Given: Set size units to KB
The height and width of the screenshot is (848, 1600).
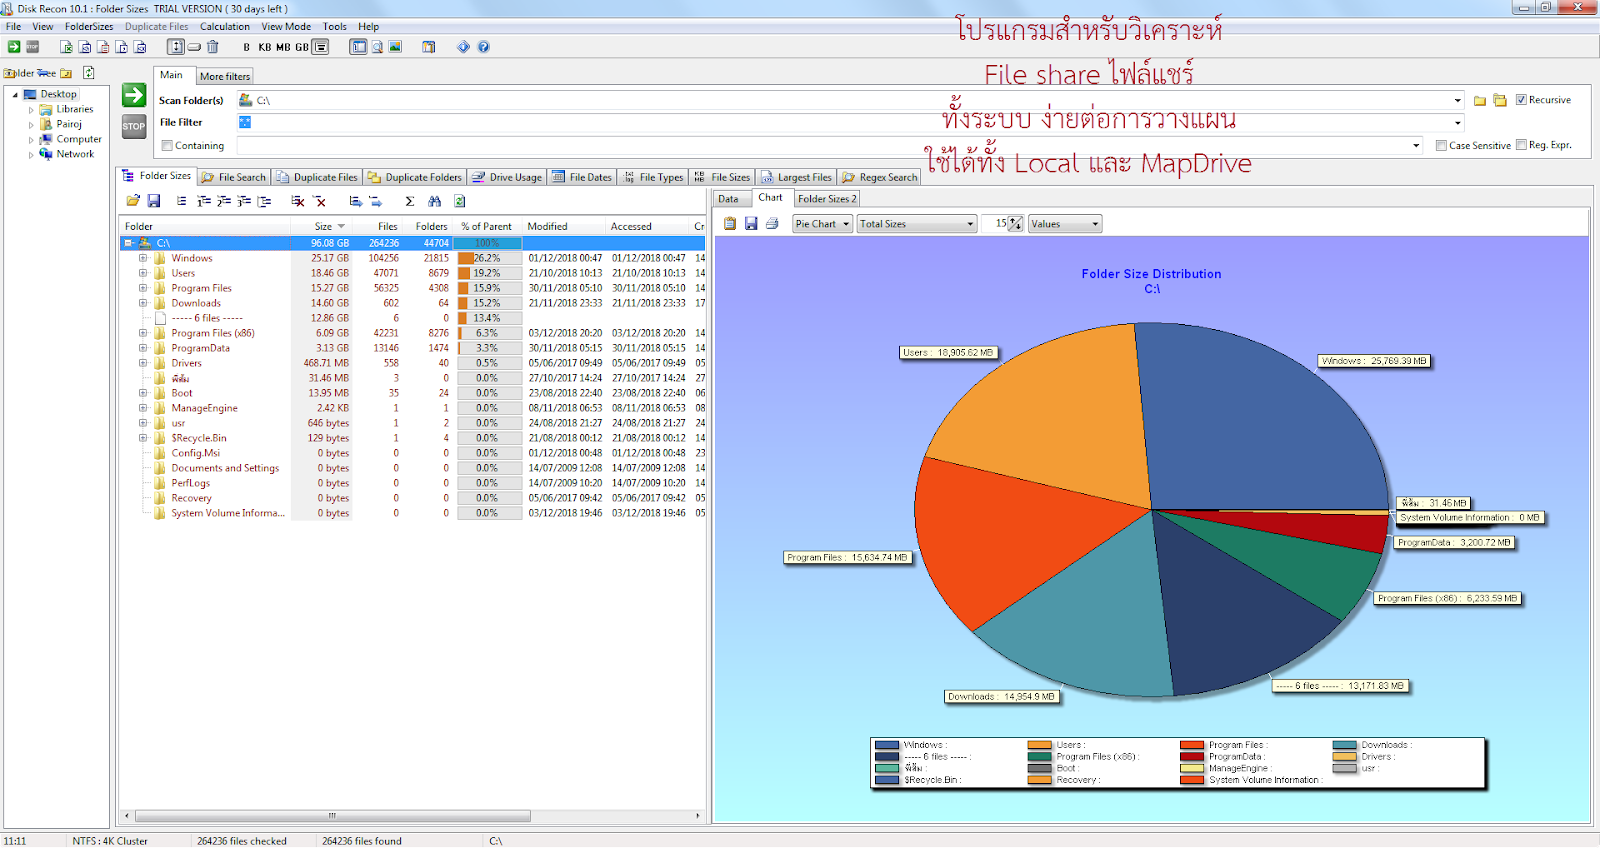Looking at the screenshot, I should pos(265,47).
